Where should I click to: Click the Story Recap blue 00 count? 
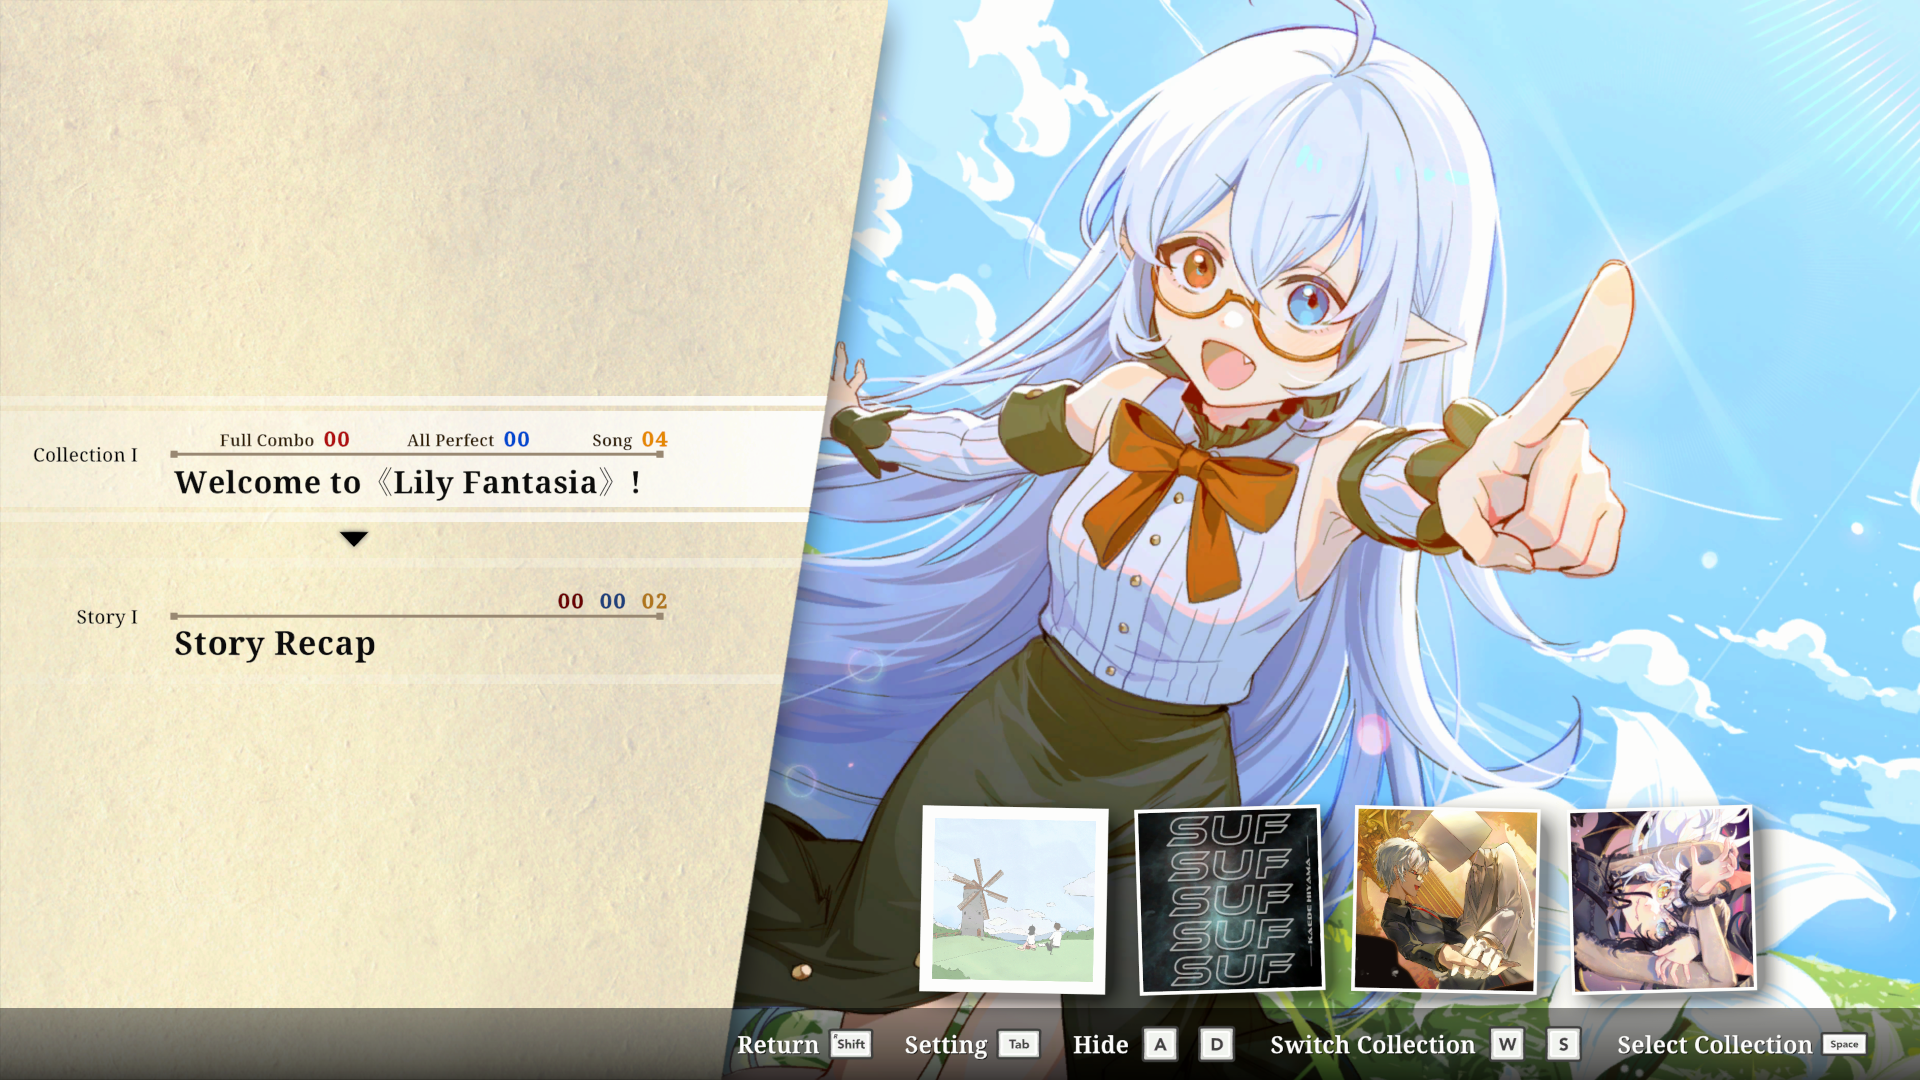coord(612,601)
